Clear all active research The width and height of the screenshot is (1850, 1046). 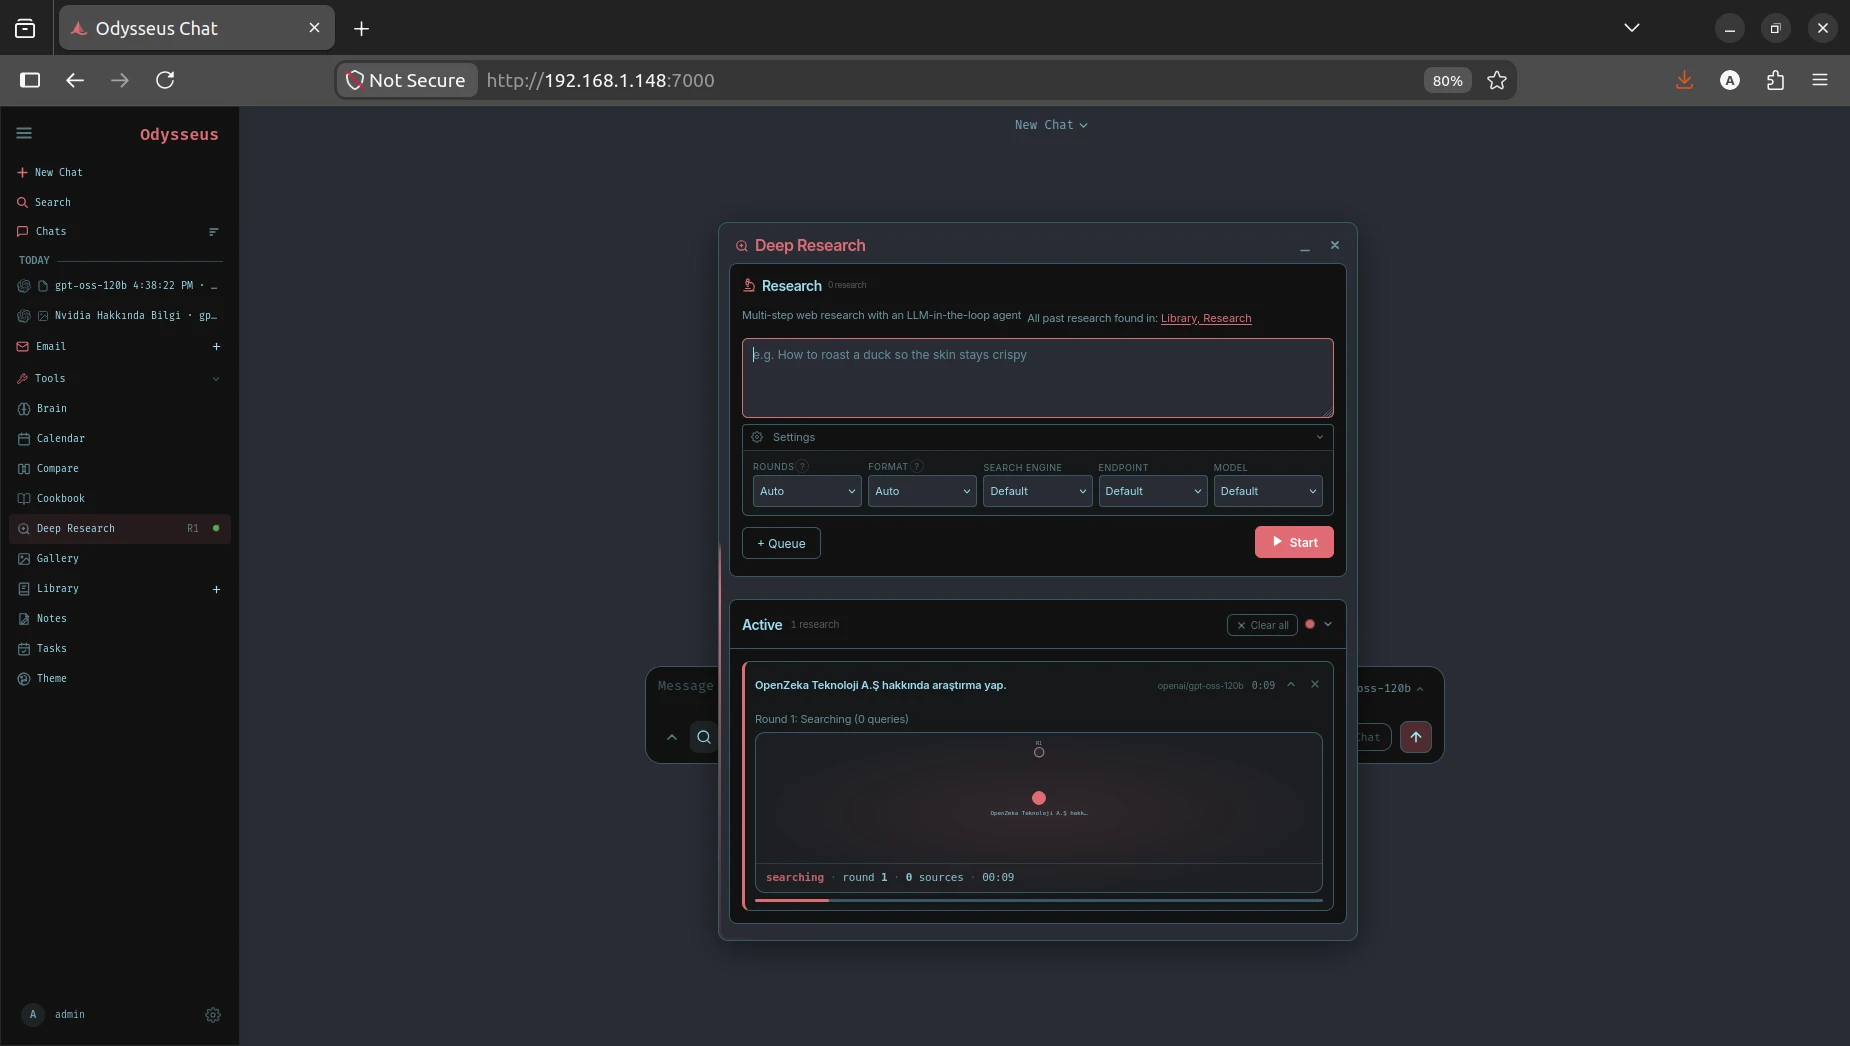tap(1262, 625)
